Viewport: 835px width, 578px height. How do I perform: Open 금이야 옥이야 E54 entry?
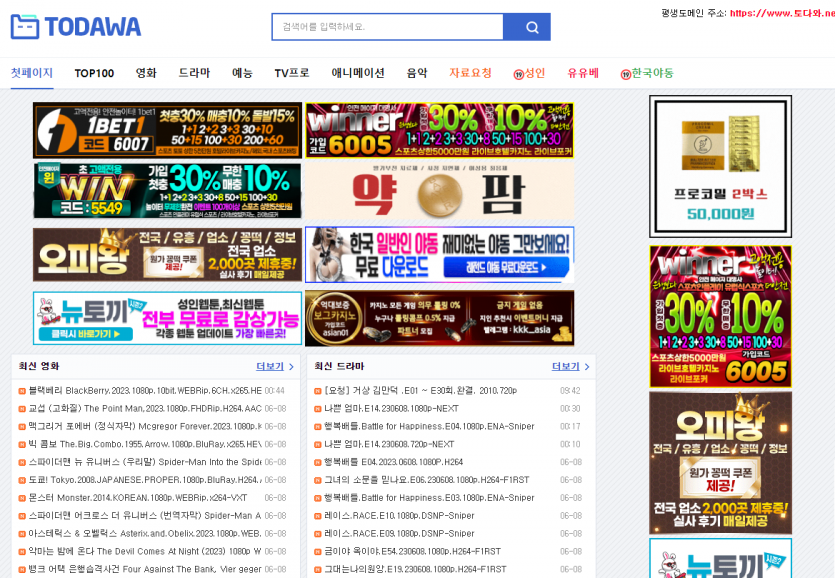413,551
